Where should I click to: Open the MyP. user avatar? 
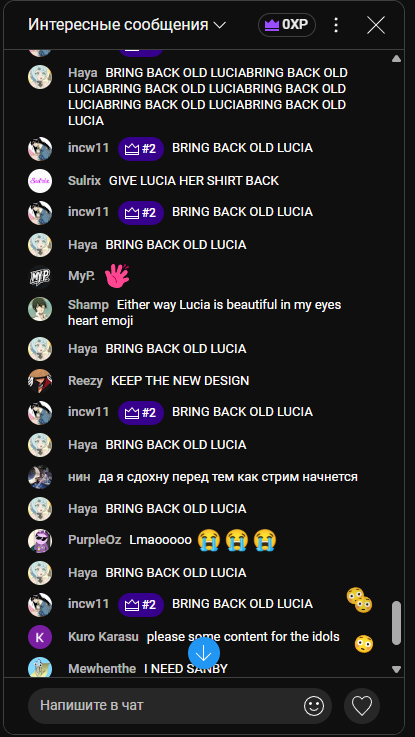[40, 277]
